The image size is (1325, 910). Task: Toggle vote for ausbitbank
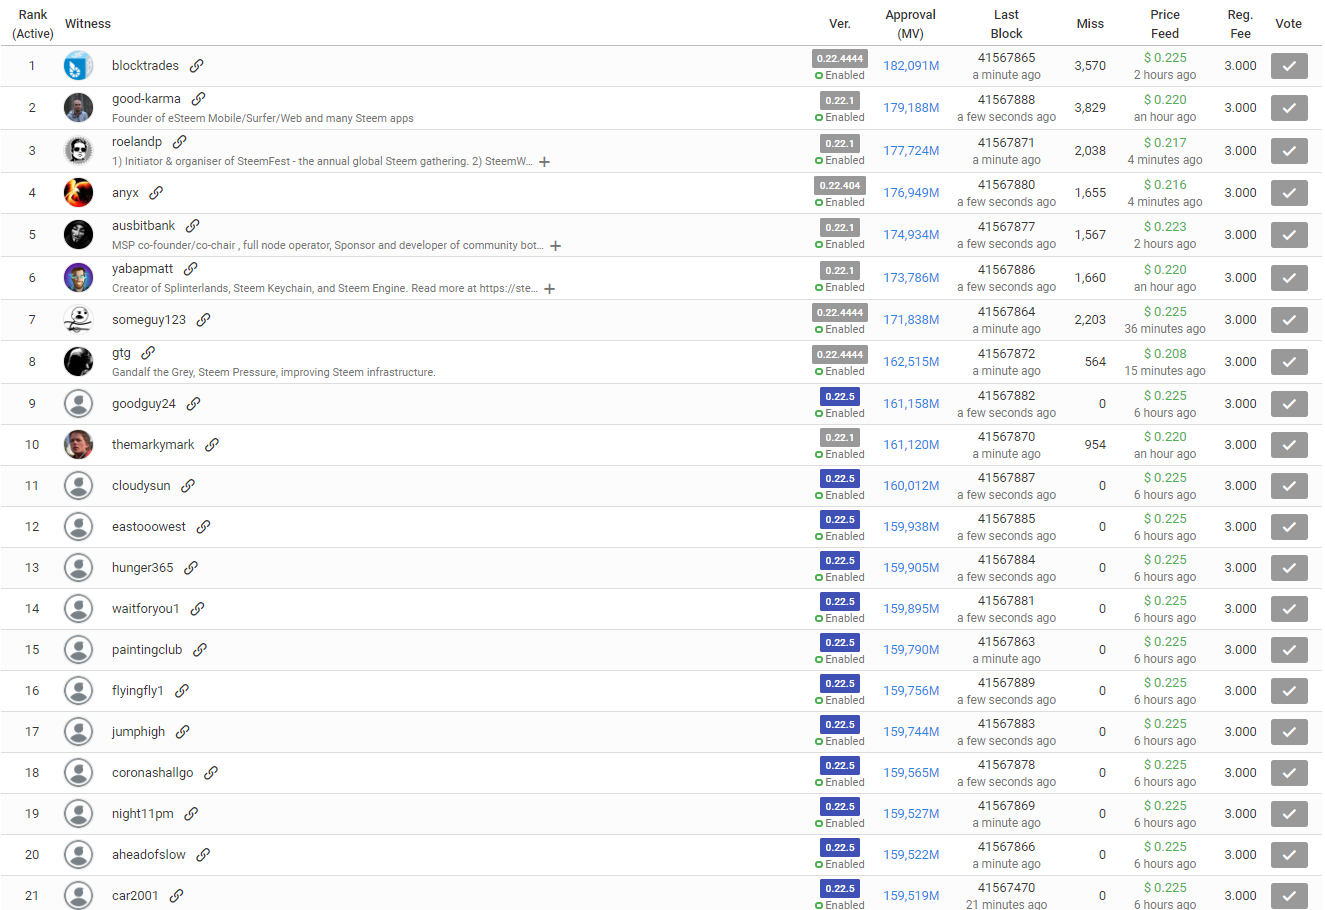1289,235
